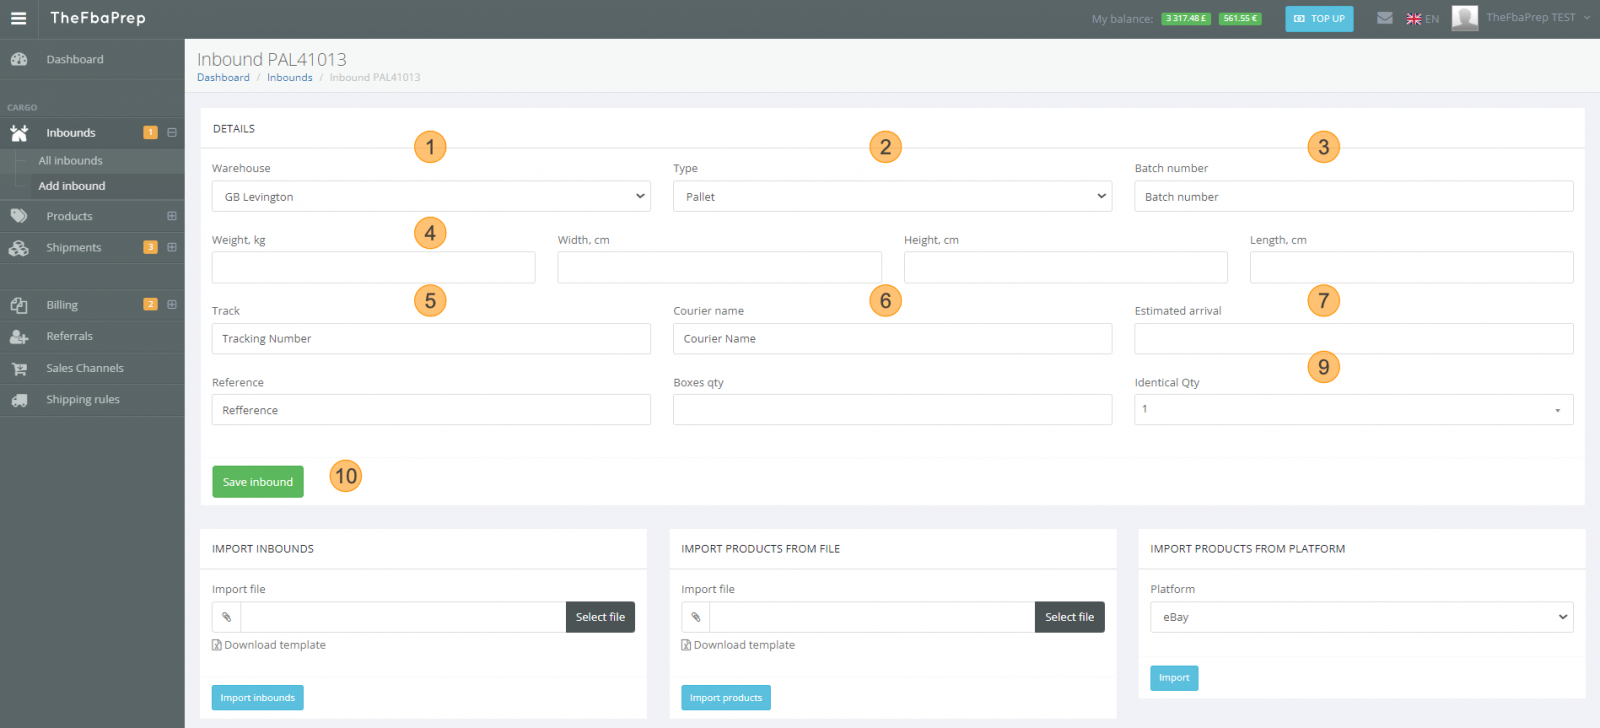Click Select file in Import Products From File
Image resolution: width=1600 pixels, height=728 pixels.
tap(1069, 617)
